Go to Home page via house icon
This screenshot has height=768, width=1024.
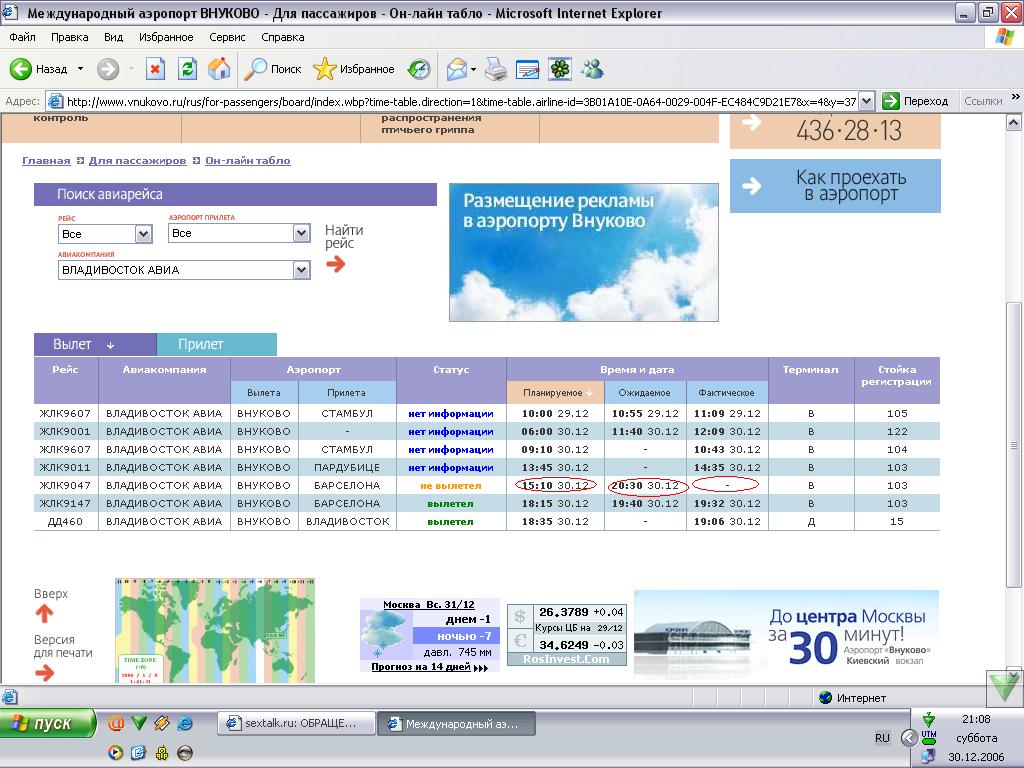(x=218, y=69)
